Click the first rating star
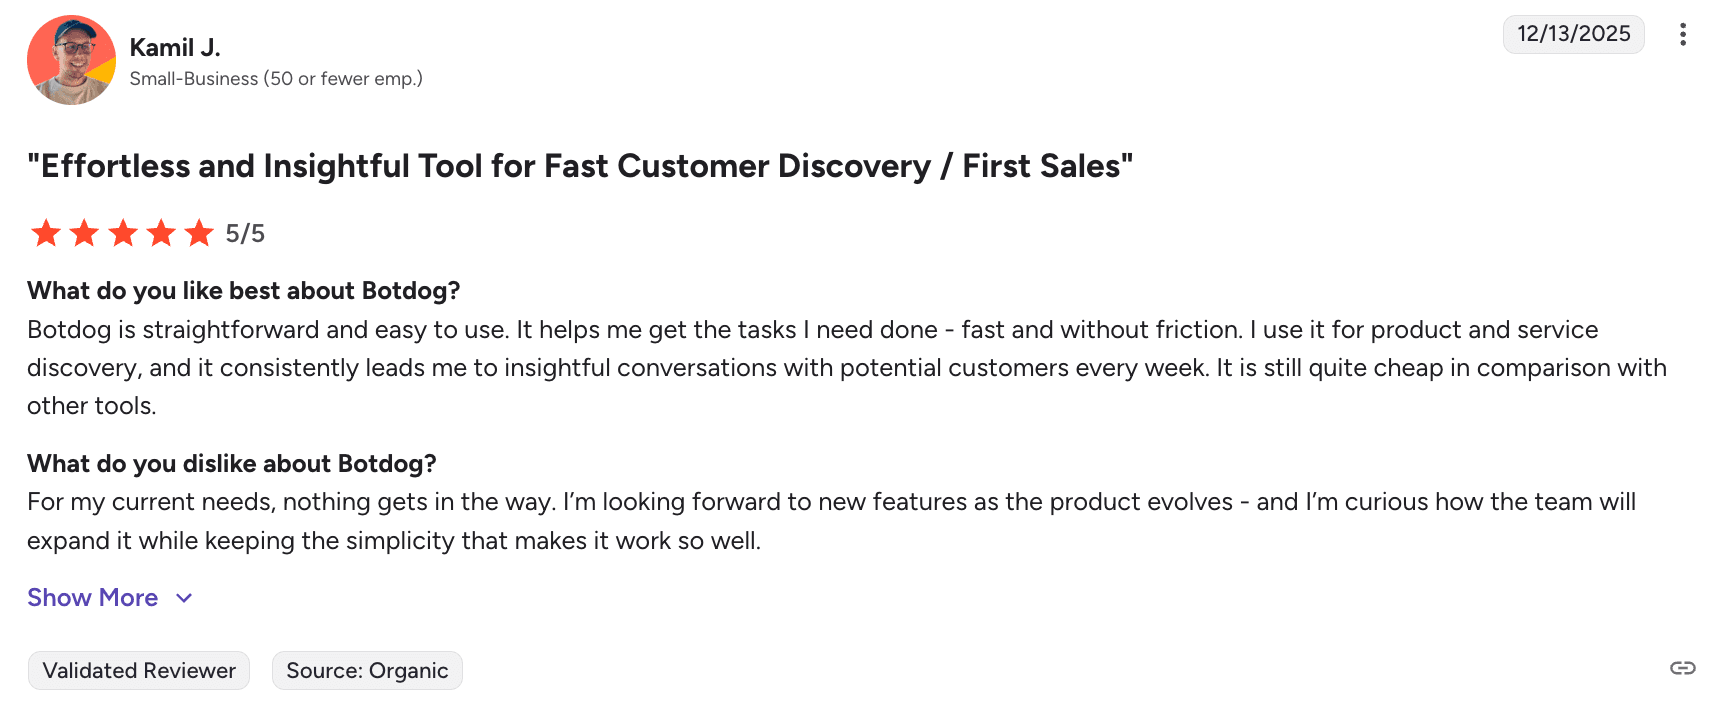1722x708 pixels. coord(46,233)
